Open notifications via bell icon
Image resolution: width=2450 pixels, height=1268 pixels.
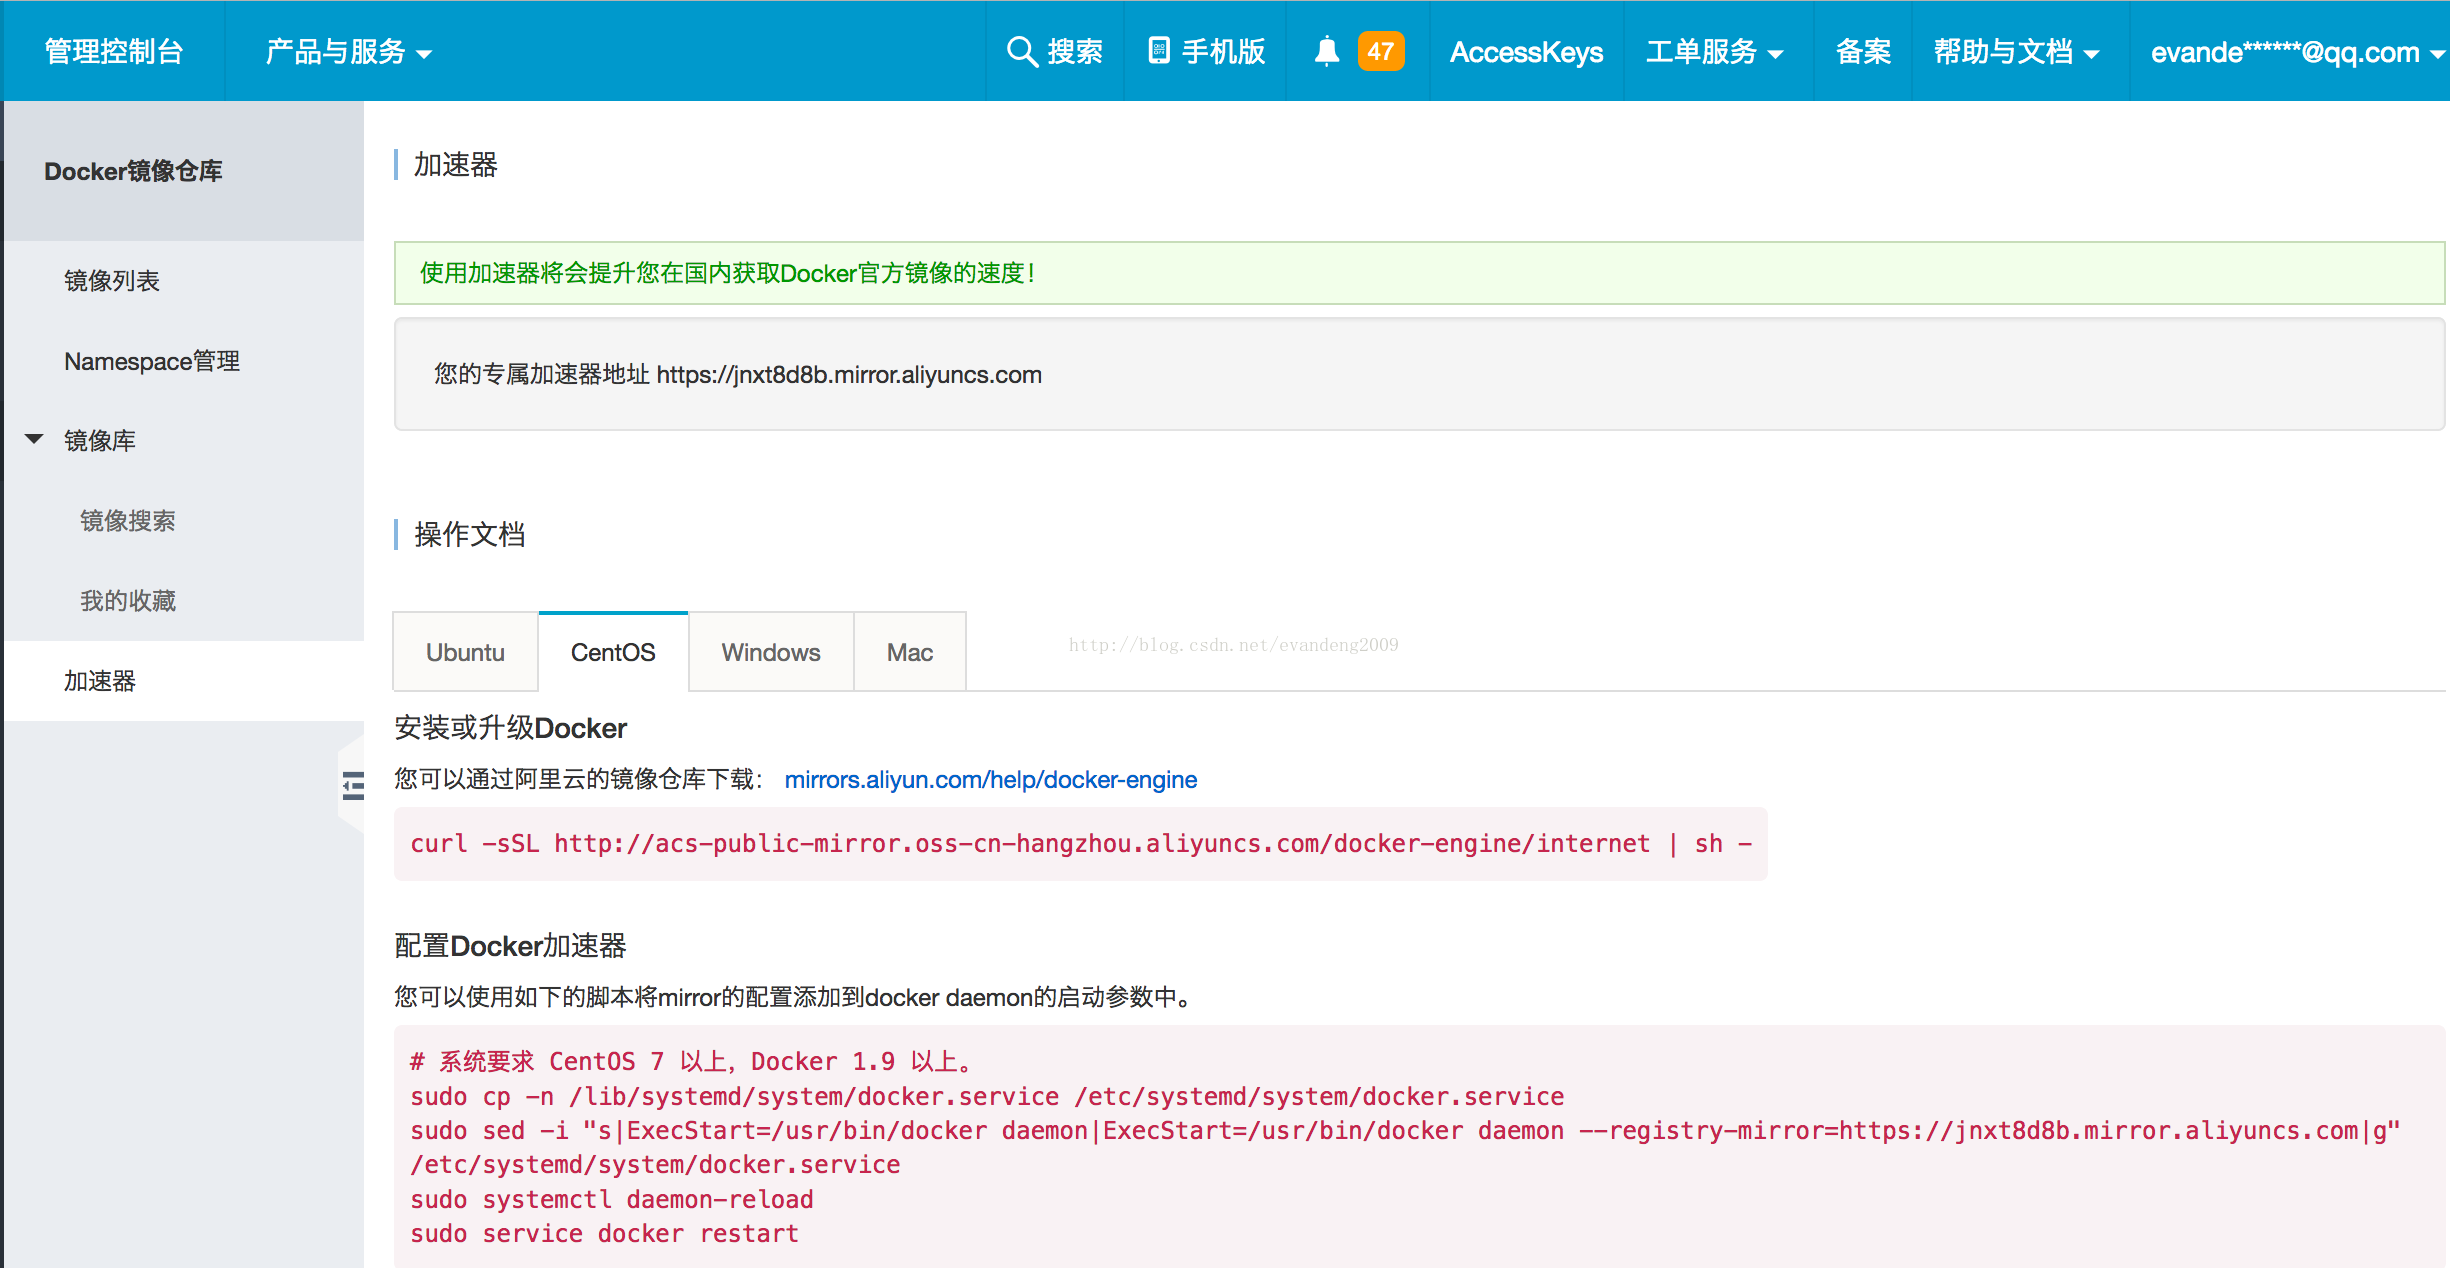pos(1326,51)
